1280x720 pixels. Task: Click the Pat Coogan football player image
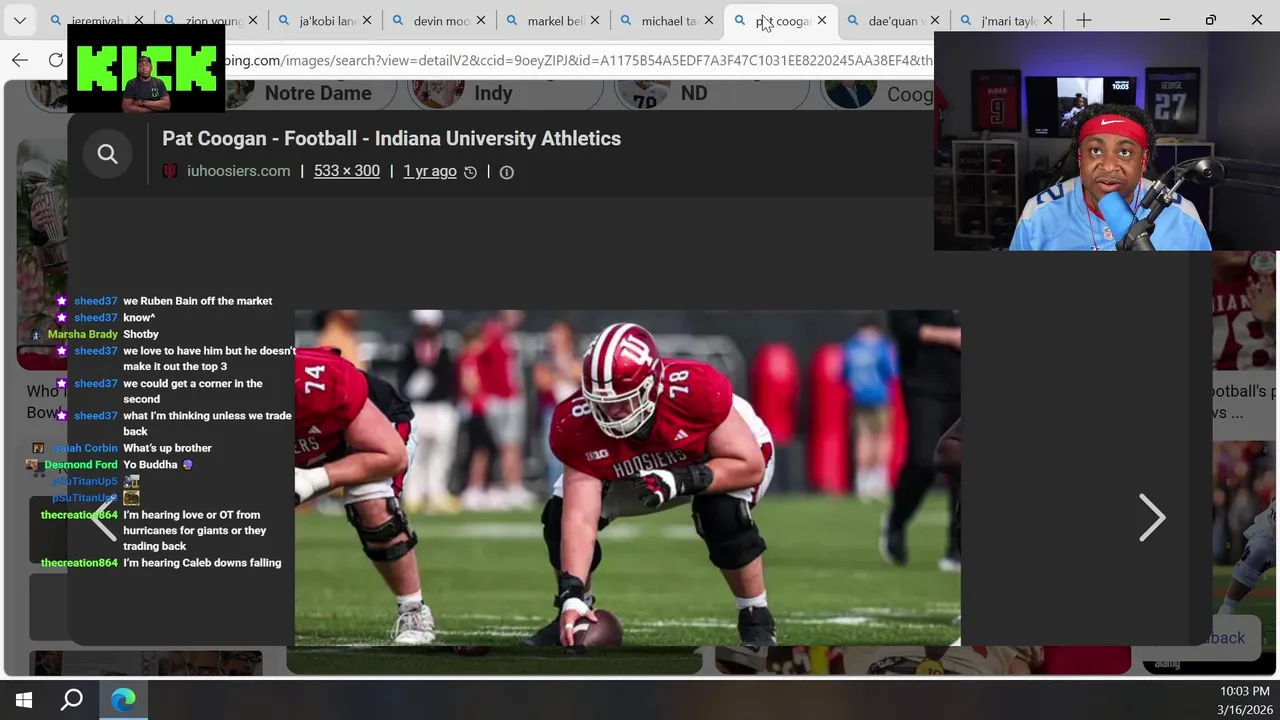627,477
